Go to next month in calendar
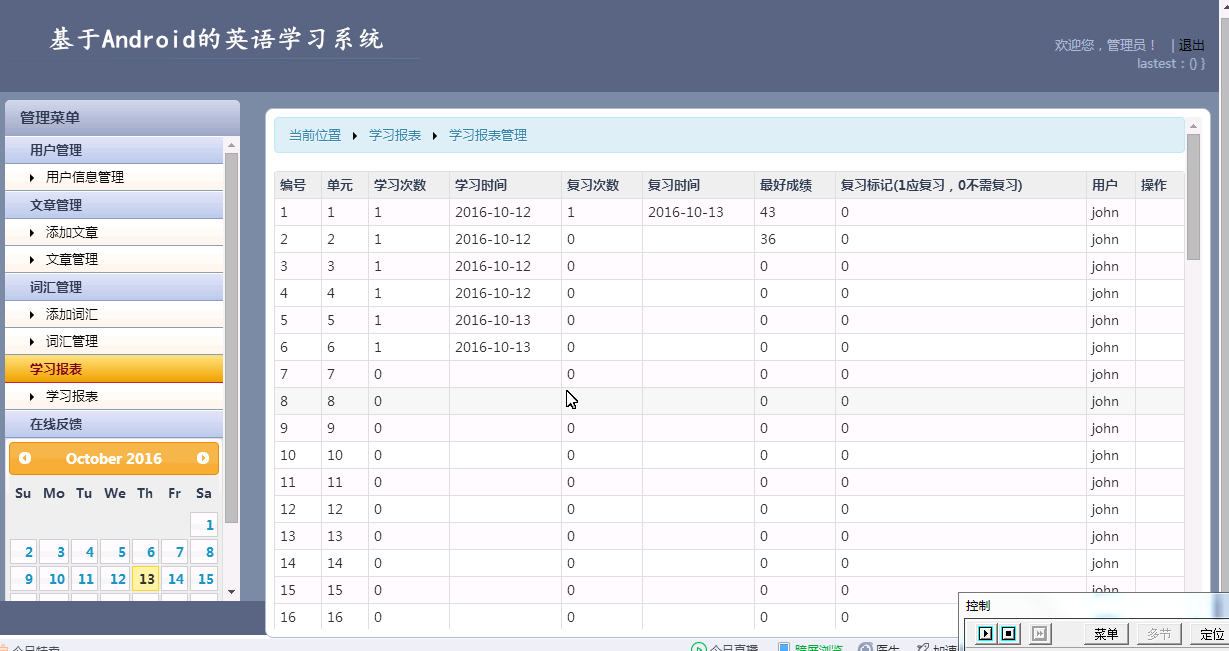Image resolution: width=1229 pixels, height=651 pixels. click(203, 458)
